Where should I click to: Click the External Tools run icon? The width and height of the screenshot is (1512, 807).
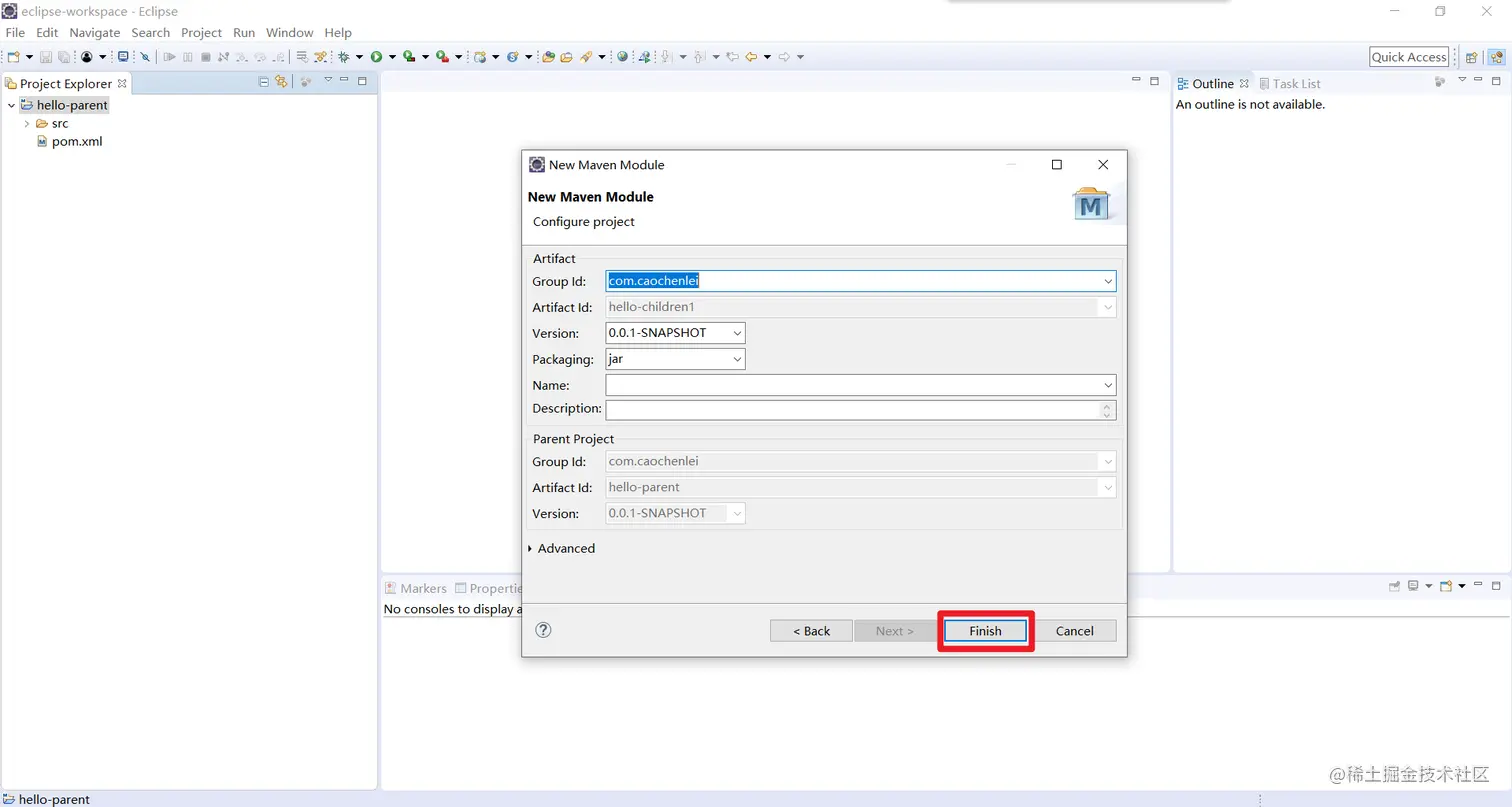(x=442, y=57)
